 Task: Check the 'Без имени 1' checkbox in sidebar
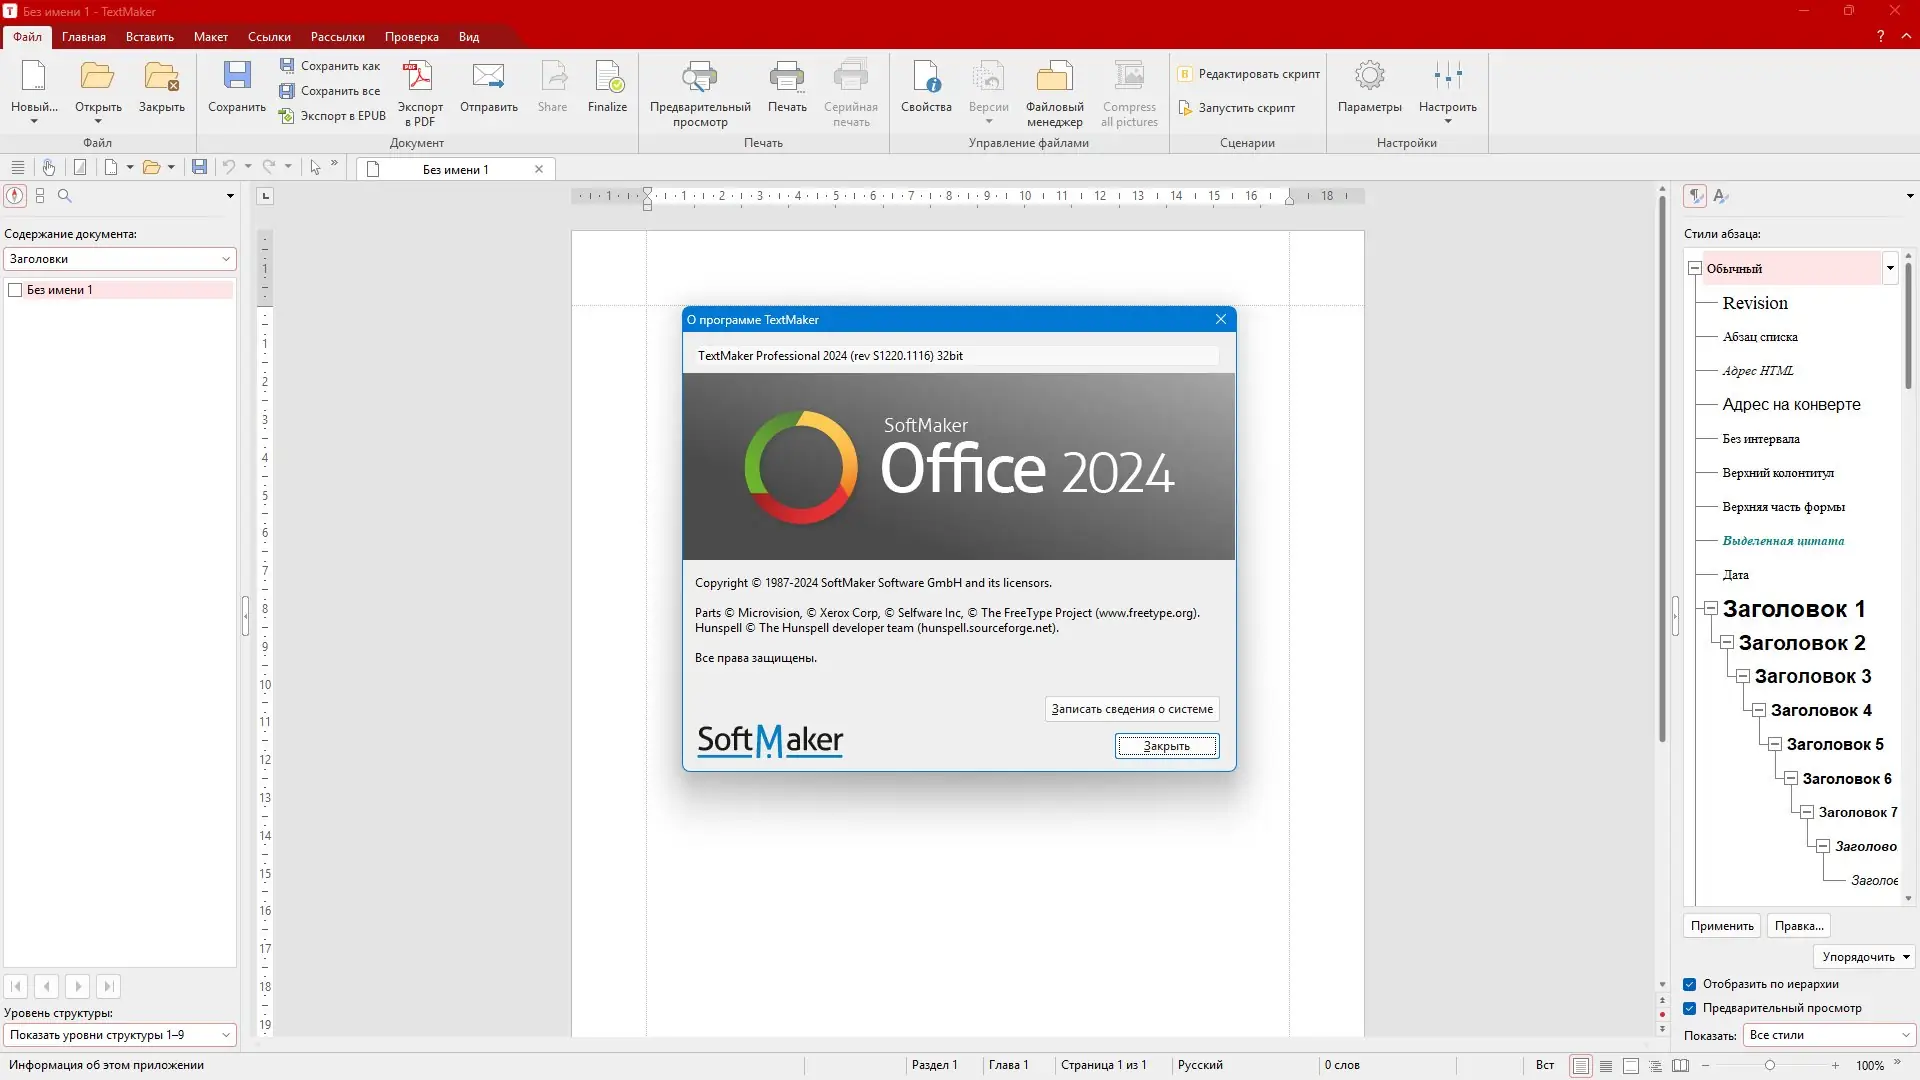[x=15, y=290]
